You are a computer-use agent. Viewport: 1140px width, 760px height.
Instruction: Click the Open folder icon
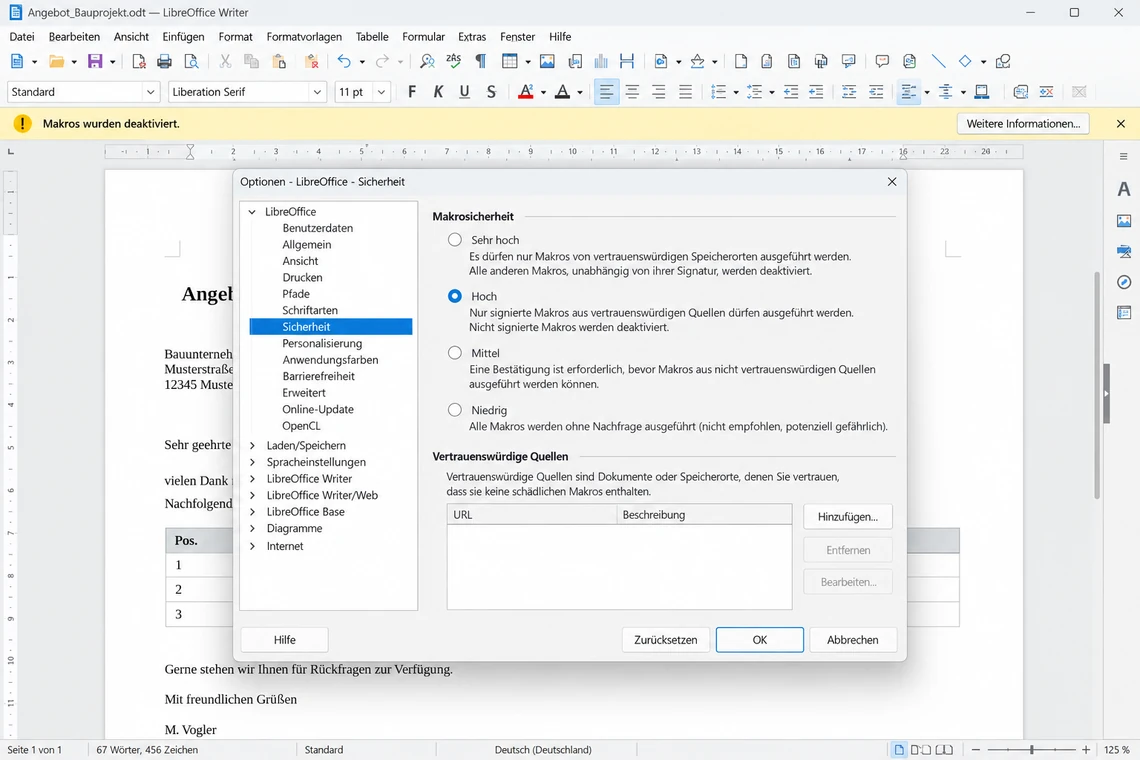[57, 62]
